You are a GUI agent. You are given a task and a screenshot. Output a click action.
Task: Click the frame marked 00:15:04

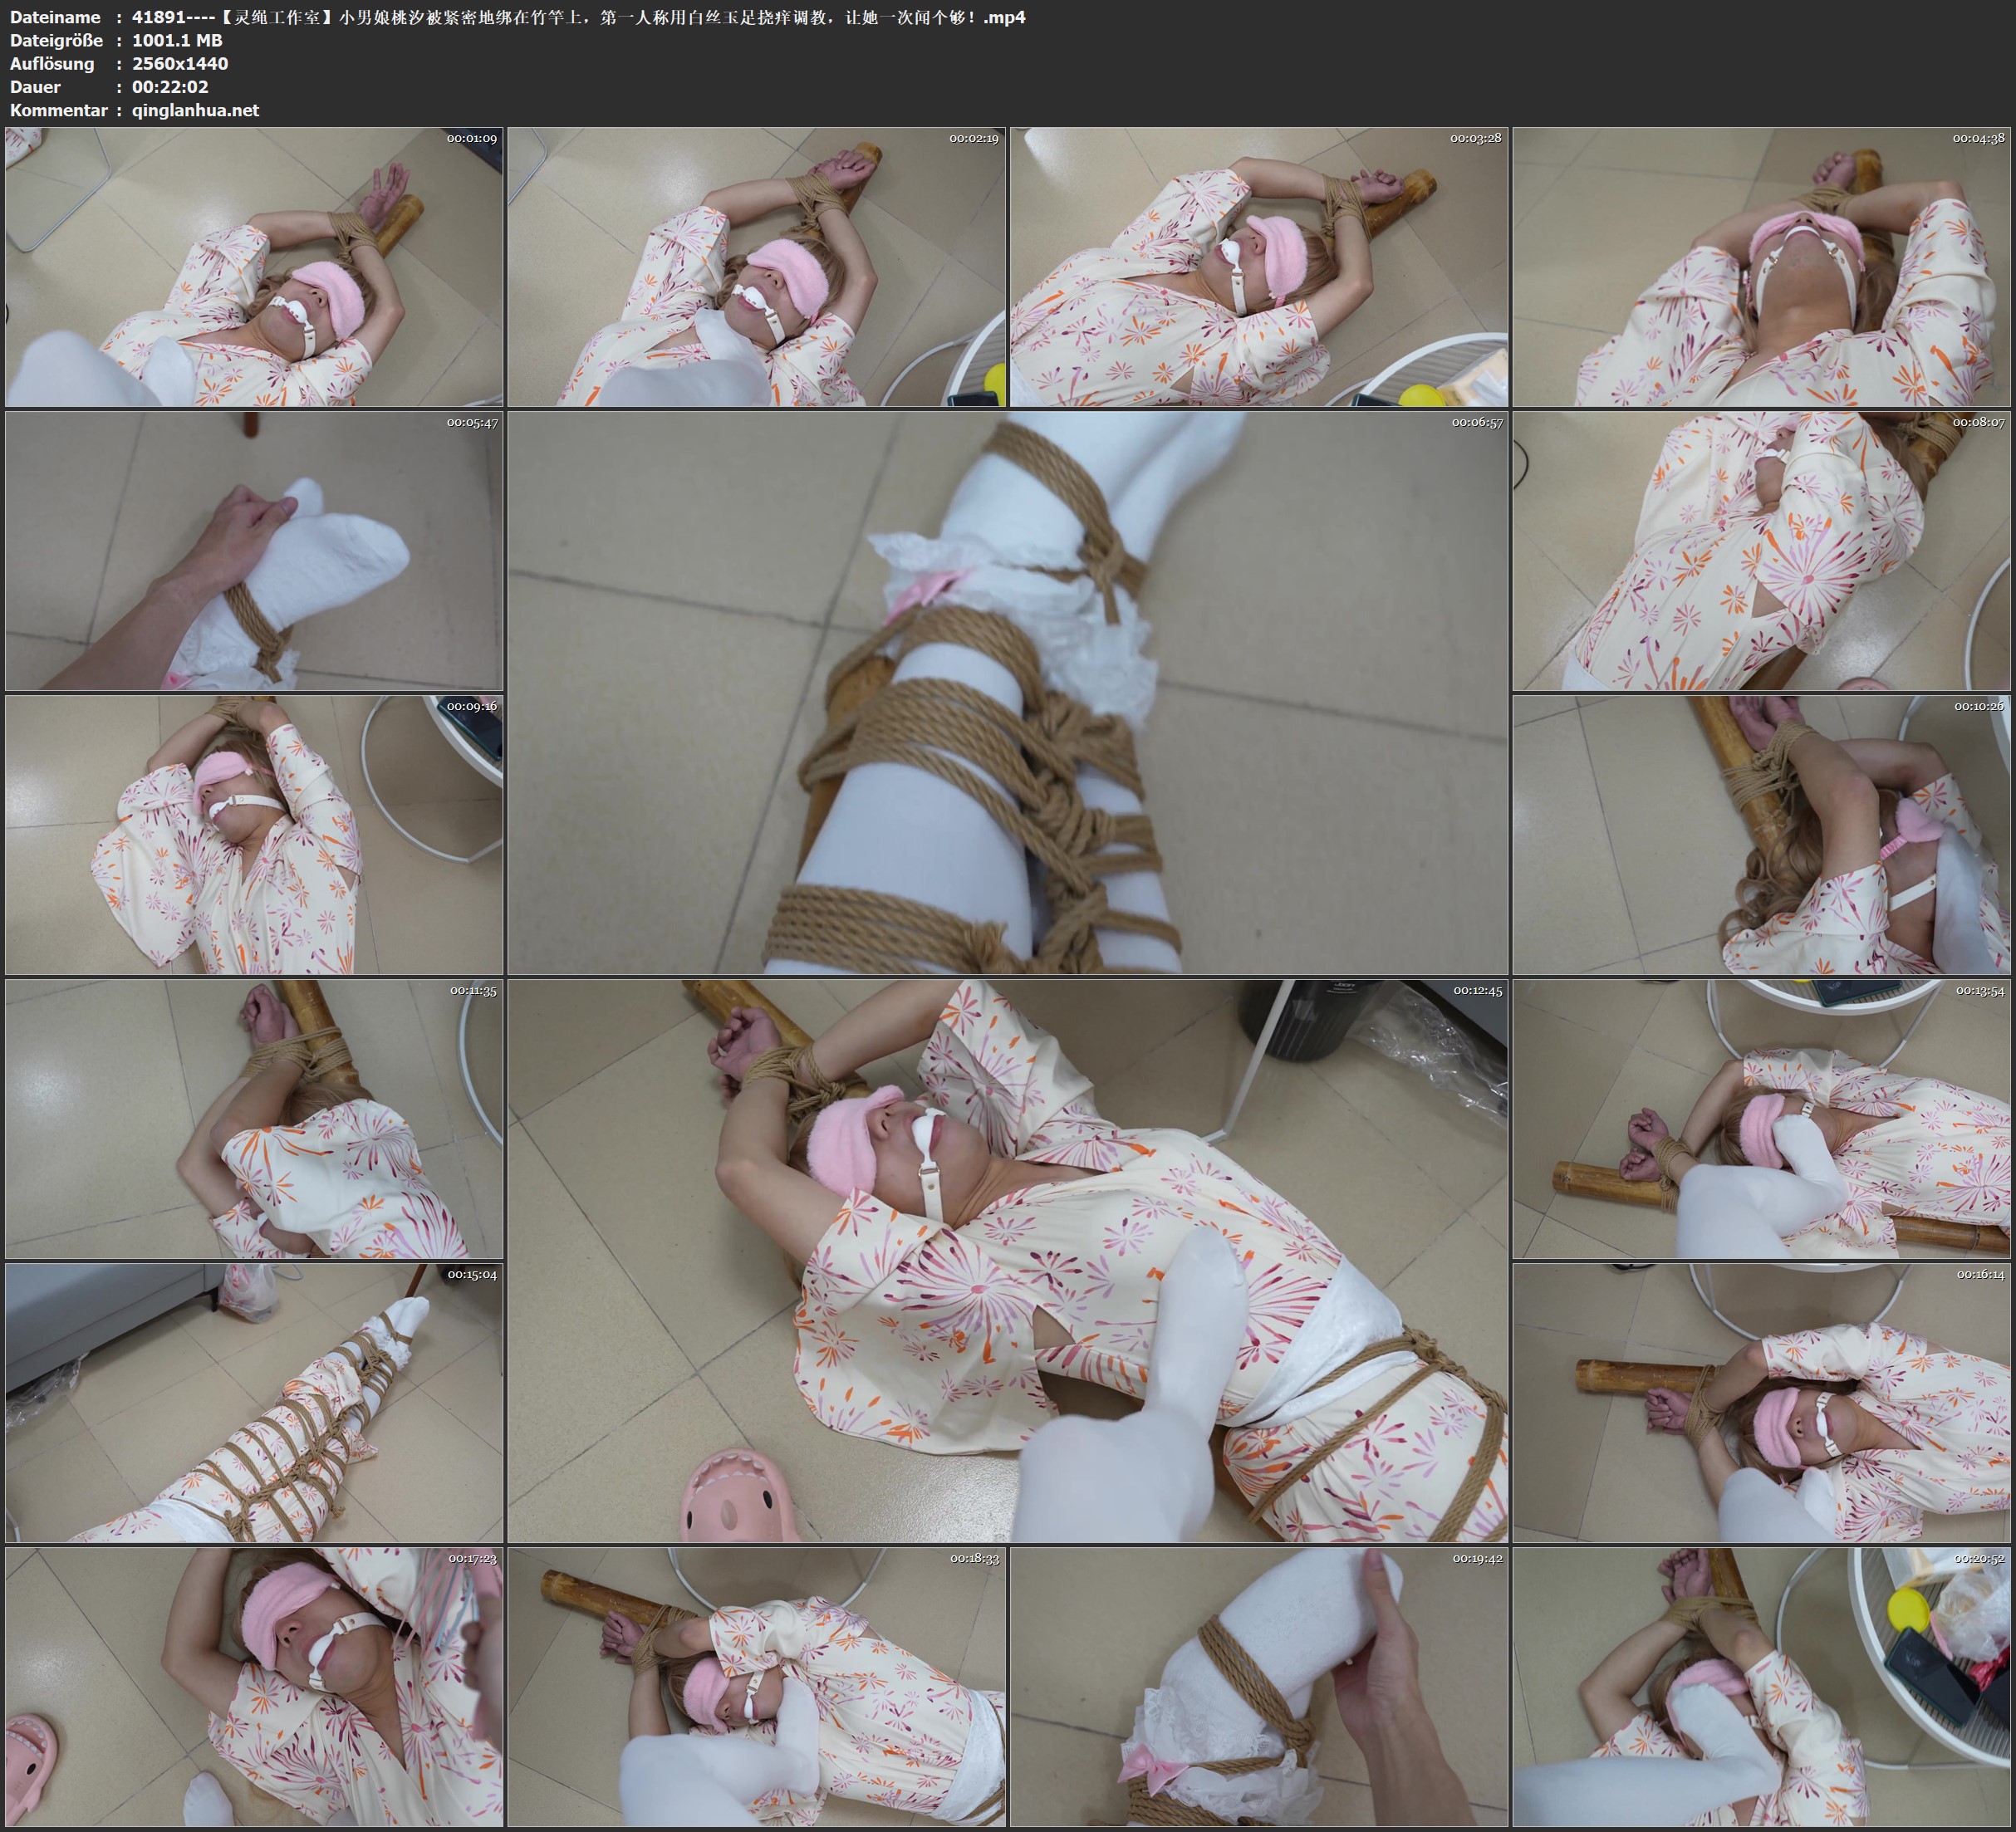pos(254,1403)
